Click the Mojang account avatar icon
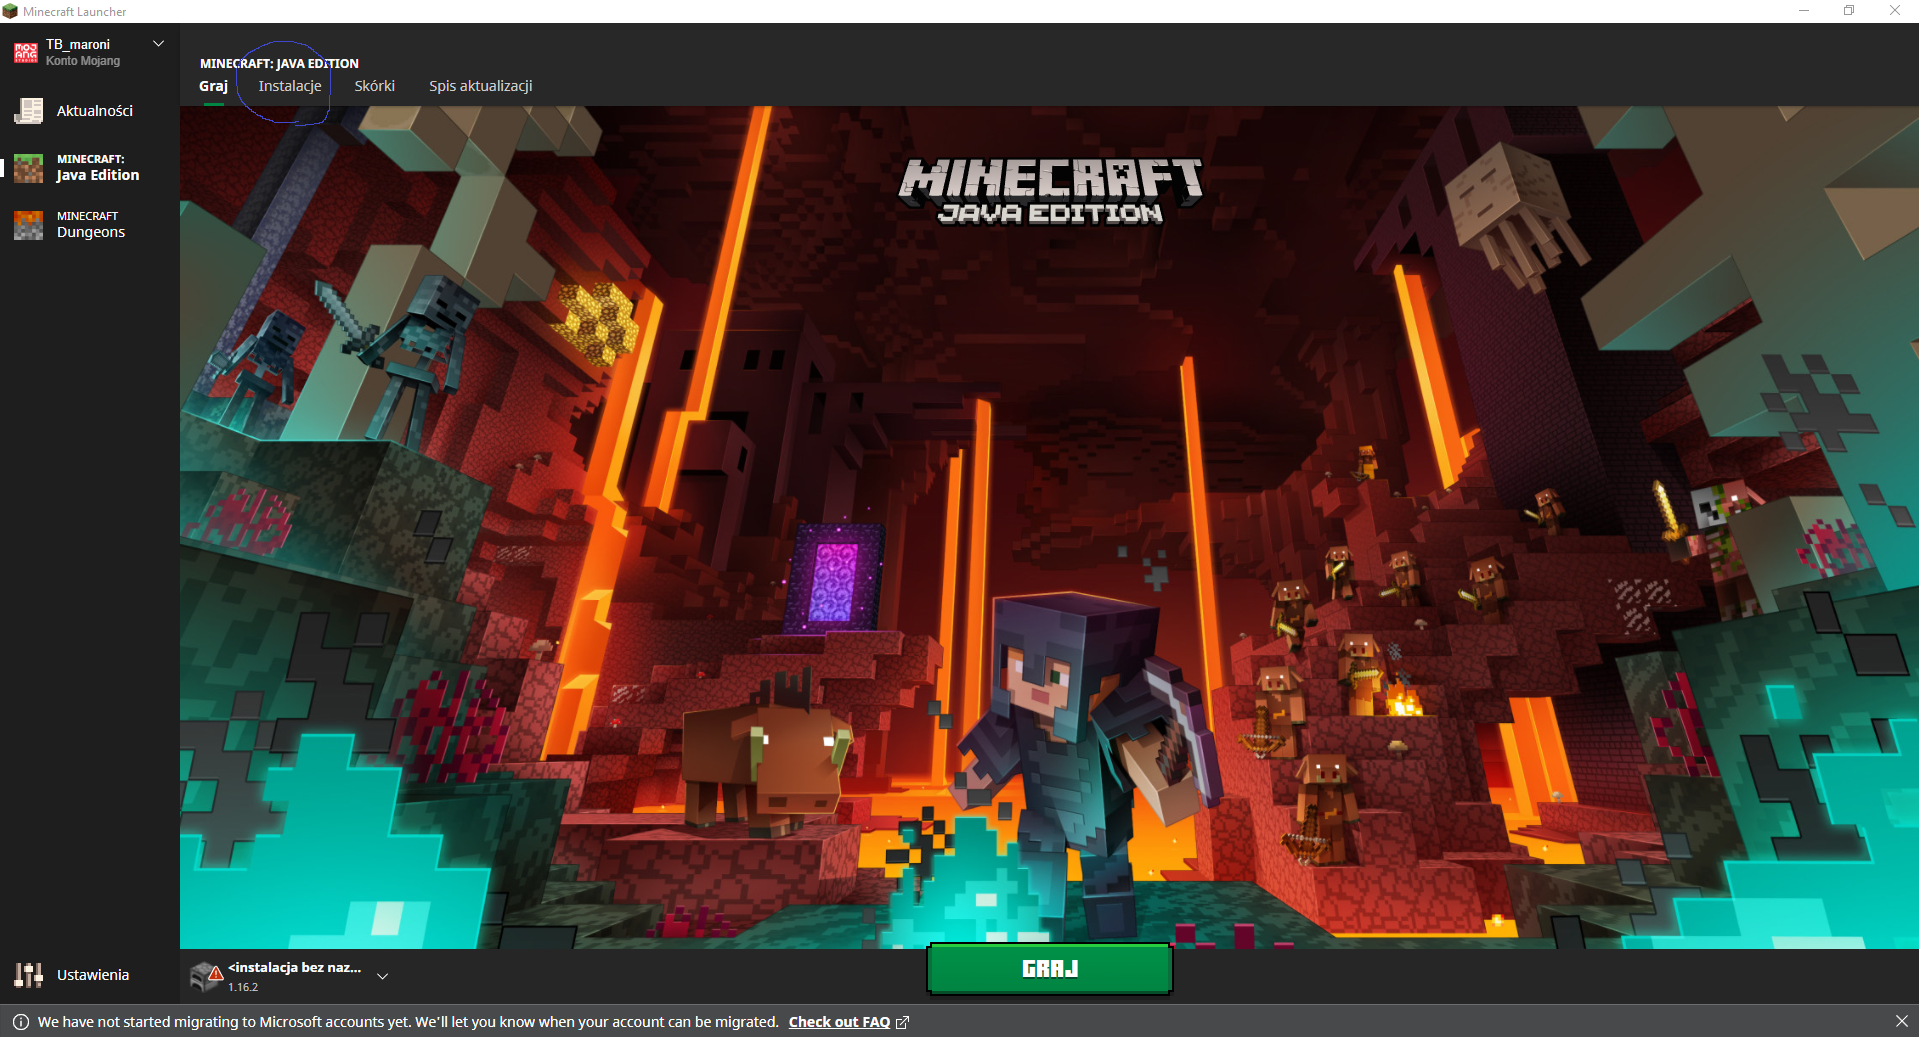Image resolution: width=1919 pixels, height=1037 pixels. 26,52
